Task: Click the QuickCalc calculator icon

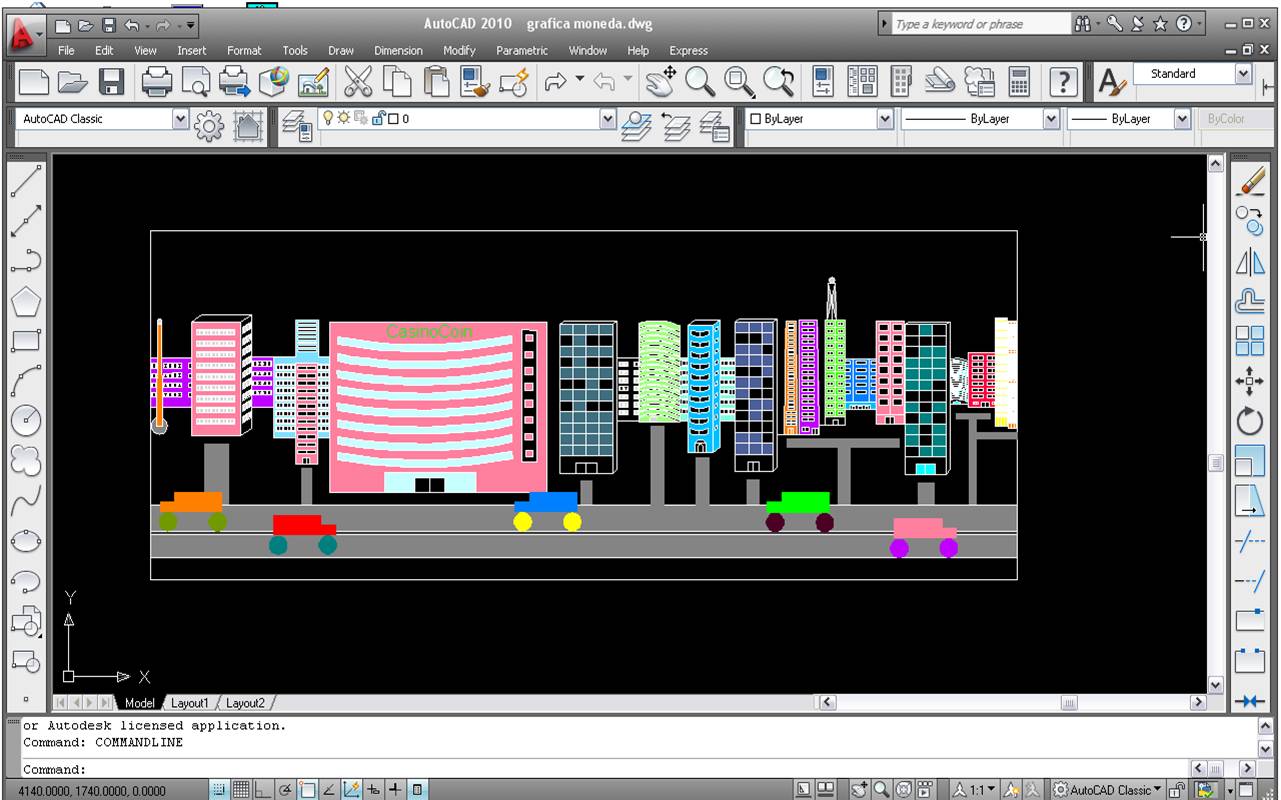Action: pyautogui.click(x=1019, y=82)
